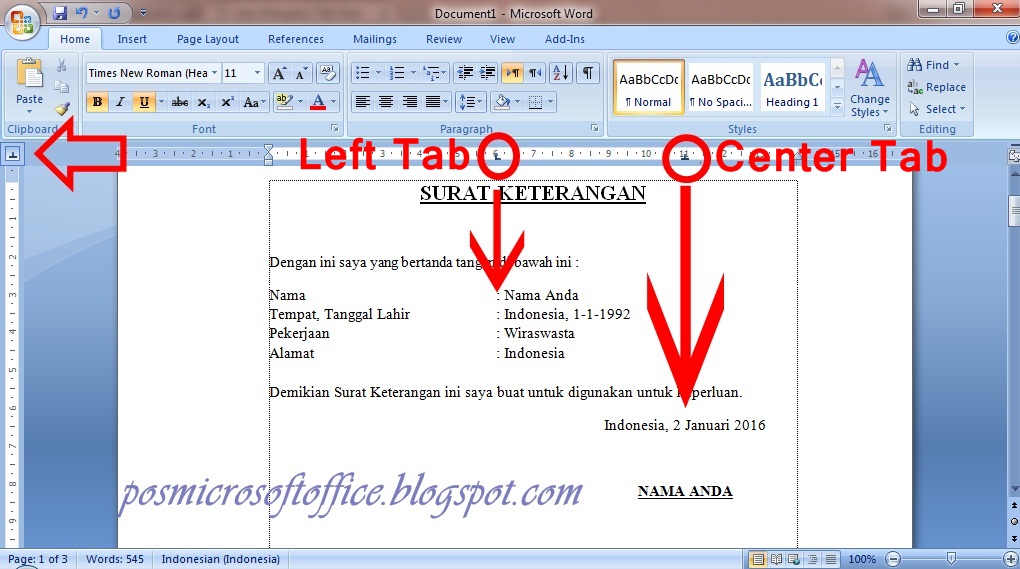Click the zoom slider handle

tap(952, 559)
